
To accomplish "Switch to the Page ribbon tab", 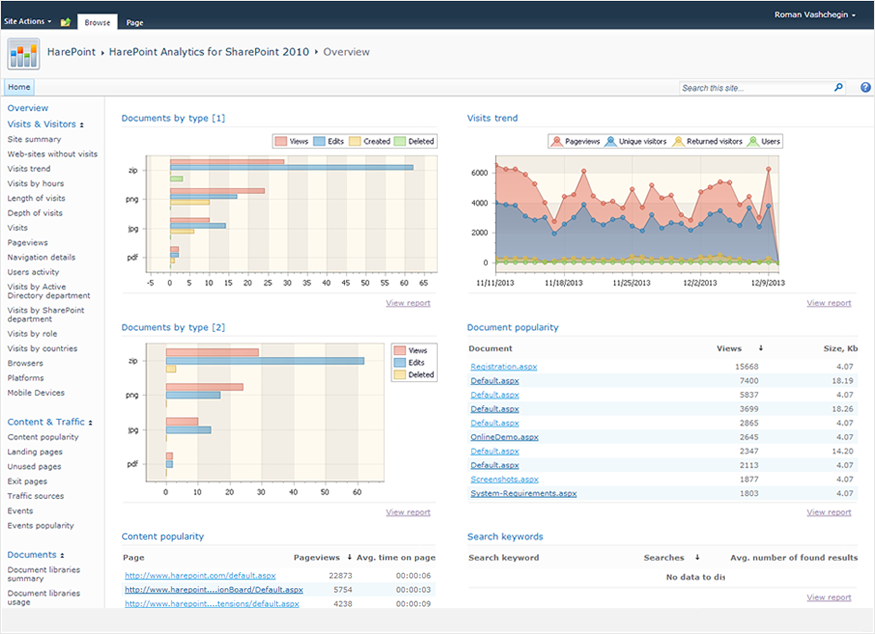I will click(134, 22).
